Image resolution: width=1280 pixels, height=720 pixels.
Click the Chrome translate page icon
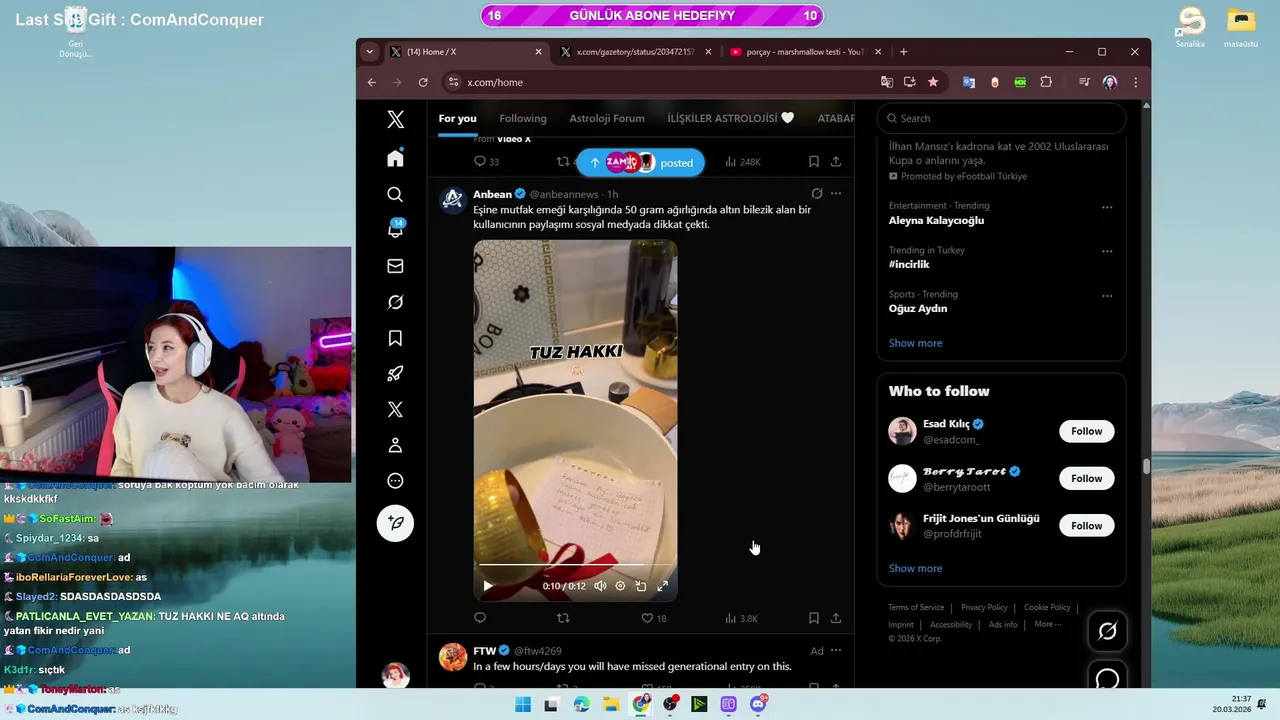coord(887,82)
